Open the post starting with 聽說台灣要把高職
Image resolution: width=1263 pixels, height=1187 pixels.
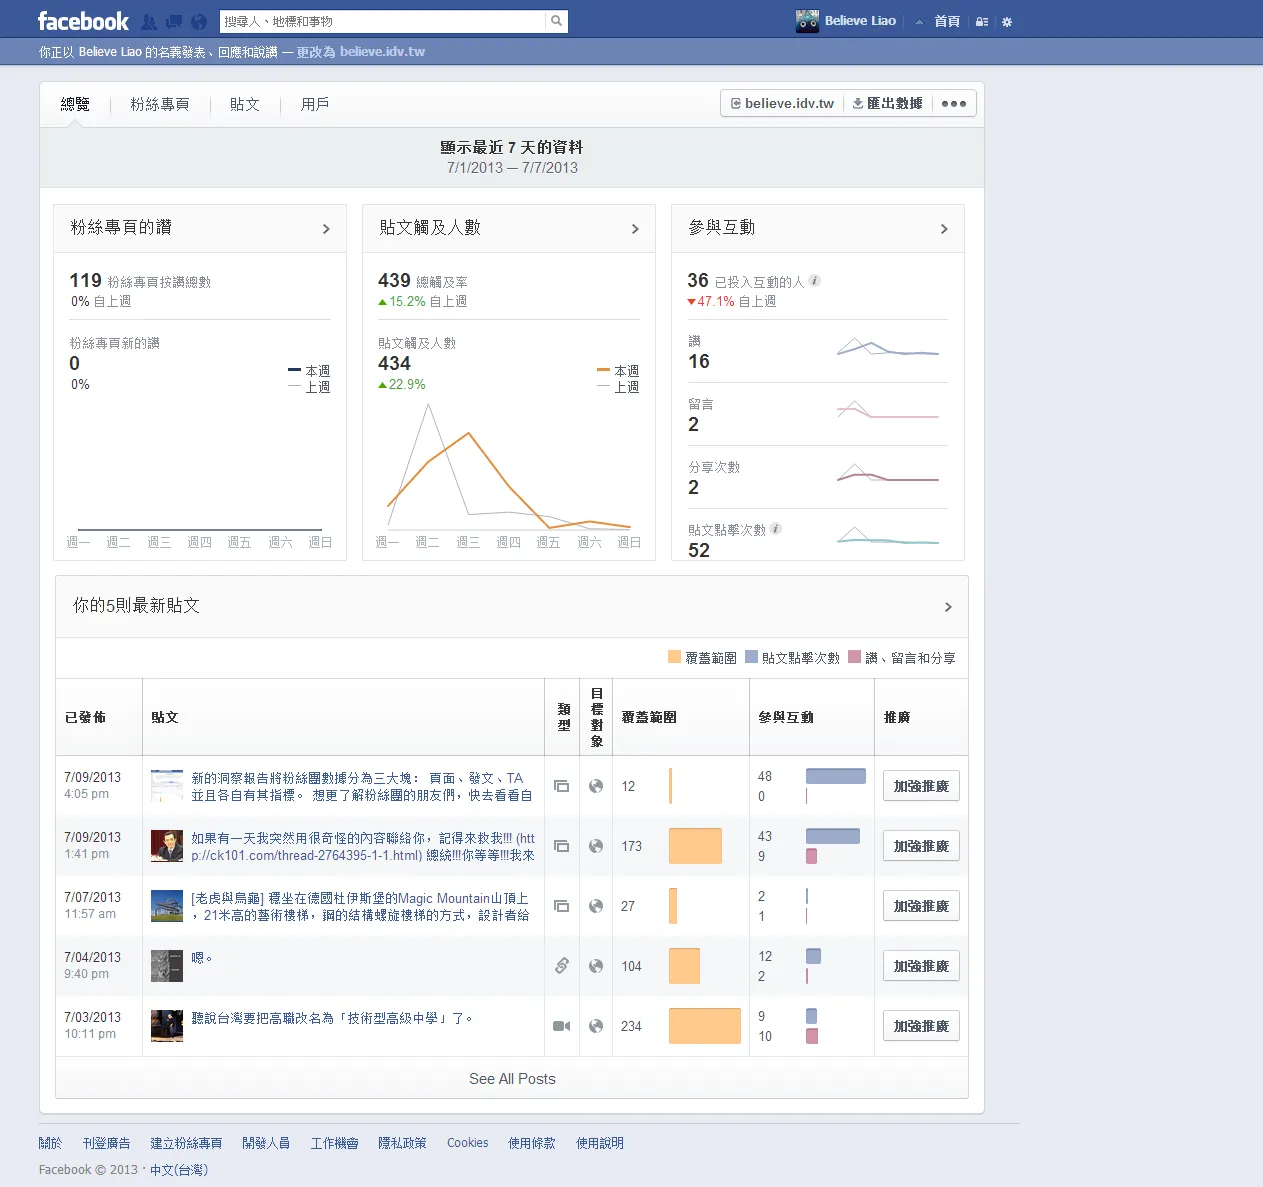click(x=332, y=1018)
